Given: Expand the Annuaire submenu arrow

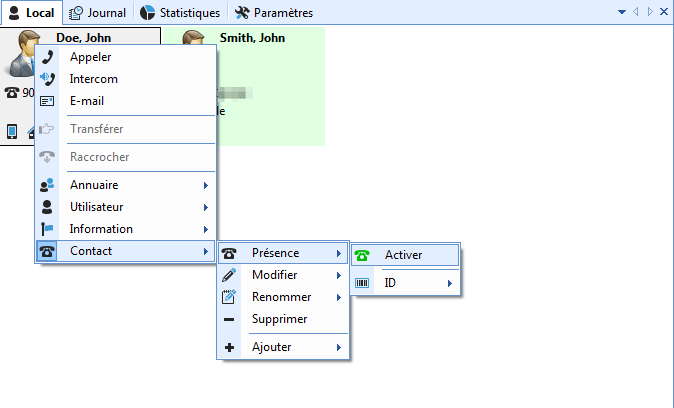Looking at the screenshot, I should [205, 185].
